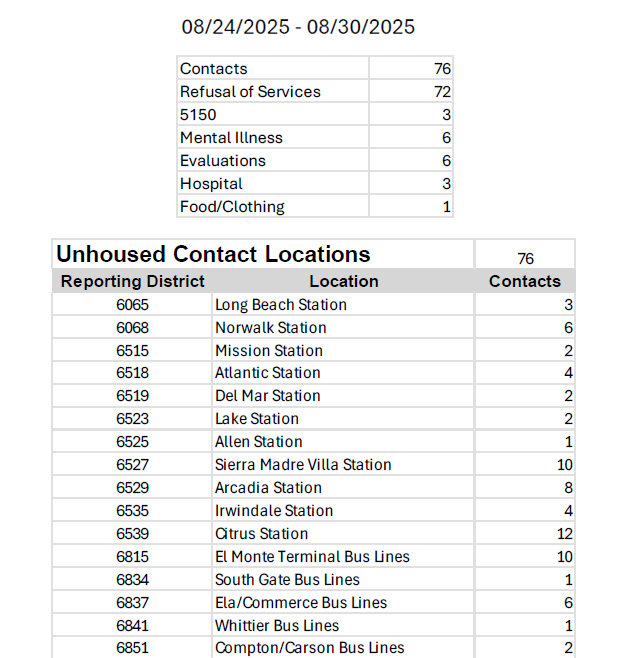Select the Norwalk Station cell
622x658 pixels.
[x=271, y=328]
